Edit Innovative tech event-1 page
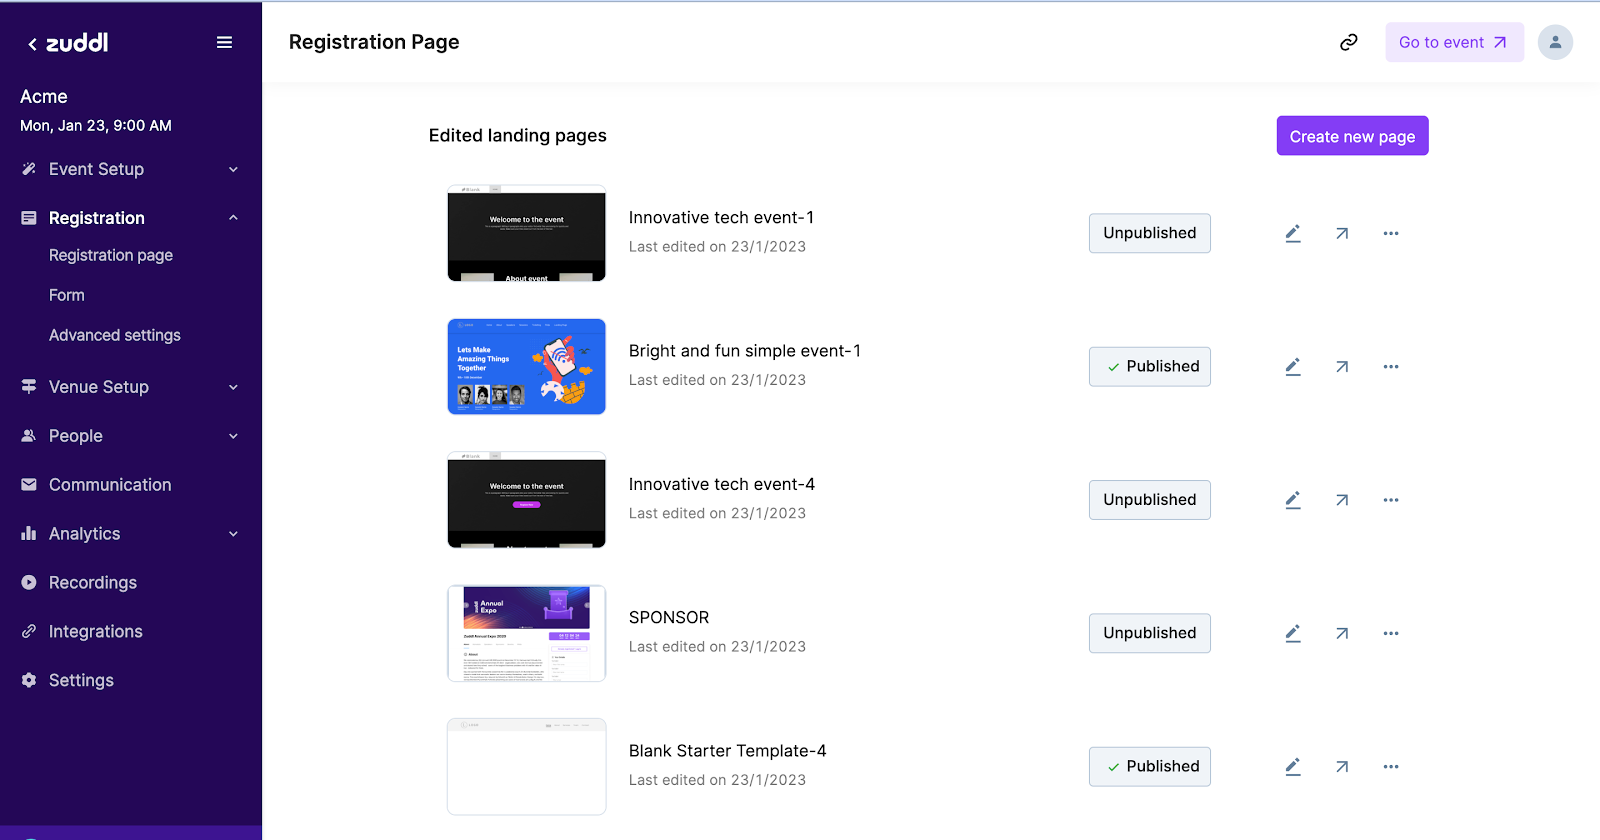Viewport: 1600px width, 840px height. point(1293,233)
